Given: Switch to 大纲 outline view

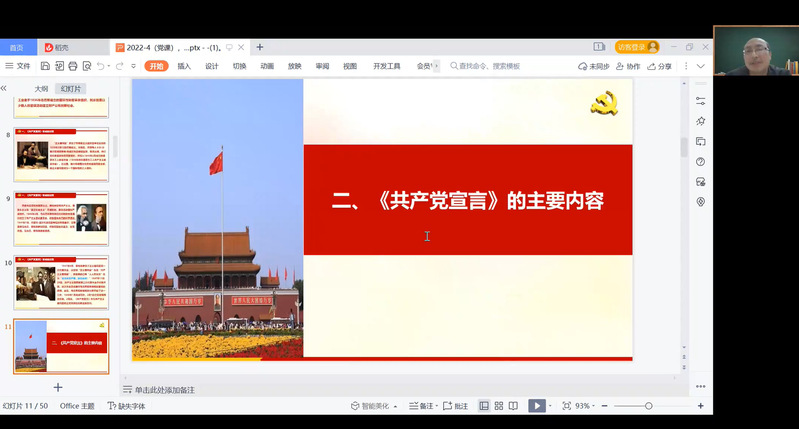Looking at the screenshot, I should pyautogui.click(x=41, y=89).
